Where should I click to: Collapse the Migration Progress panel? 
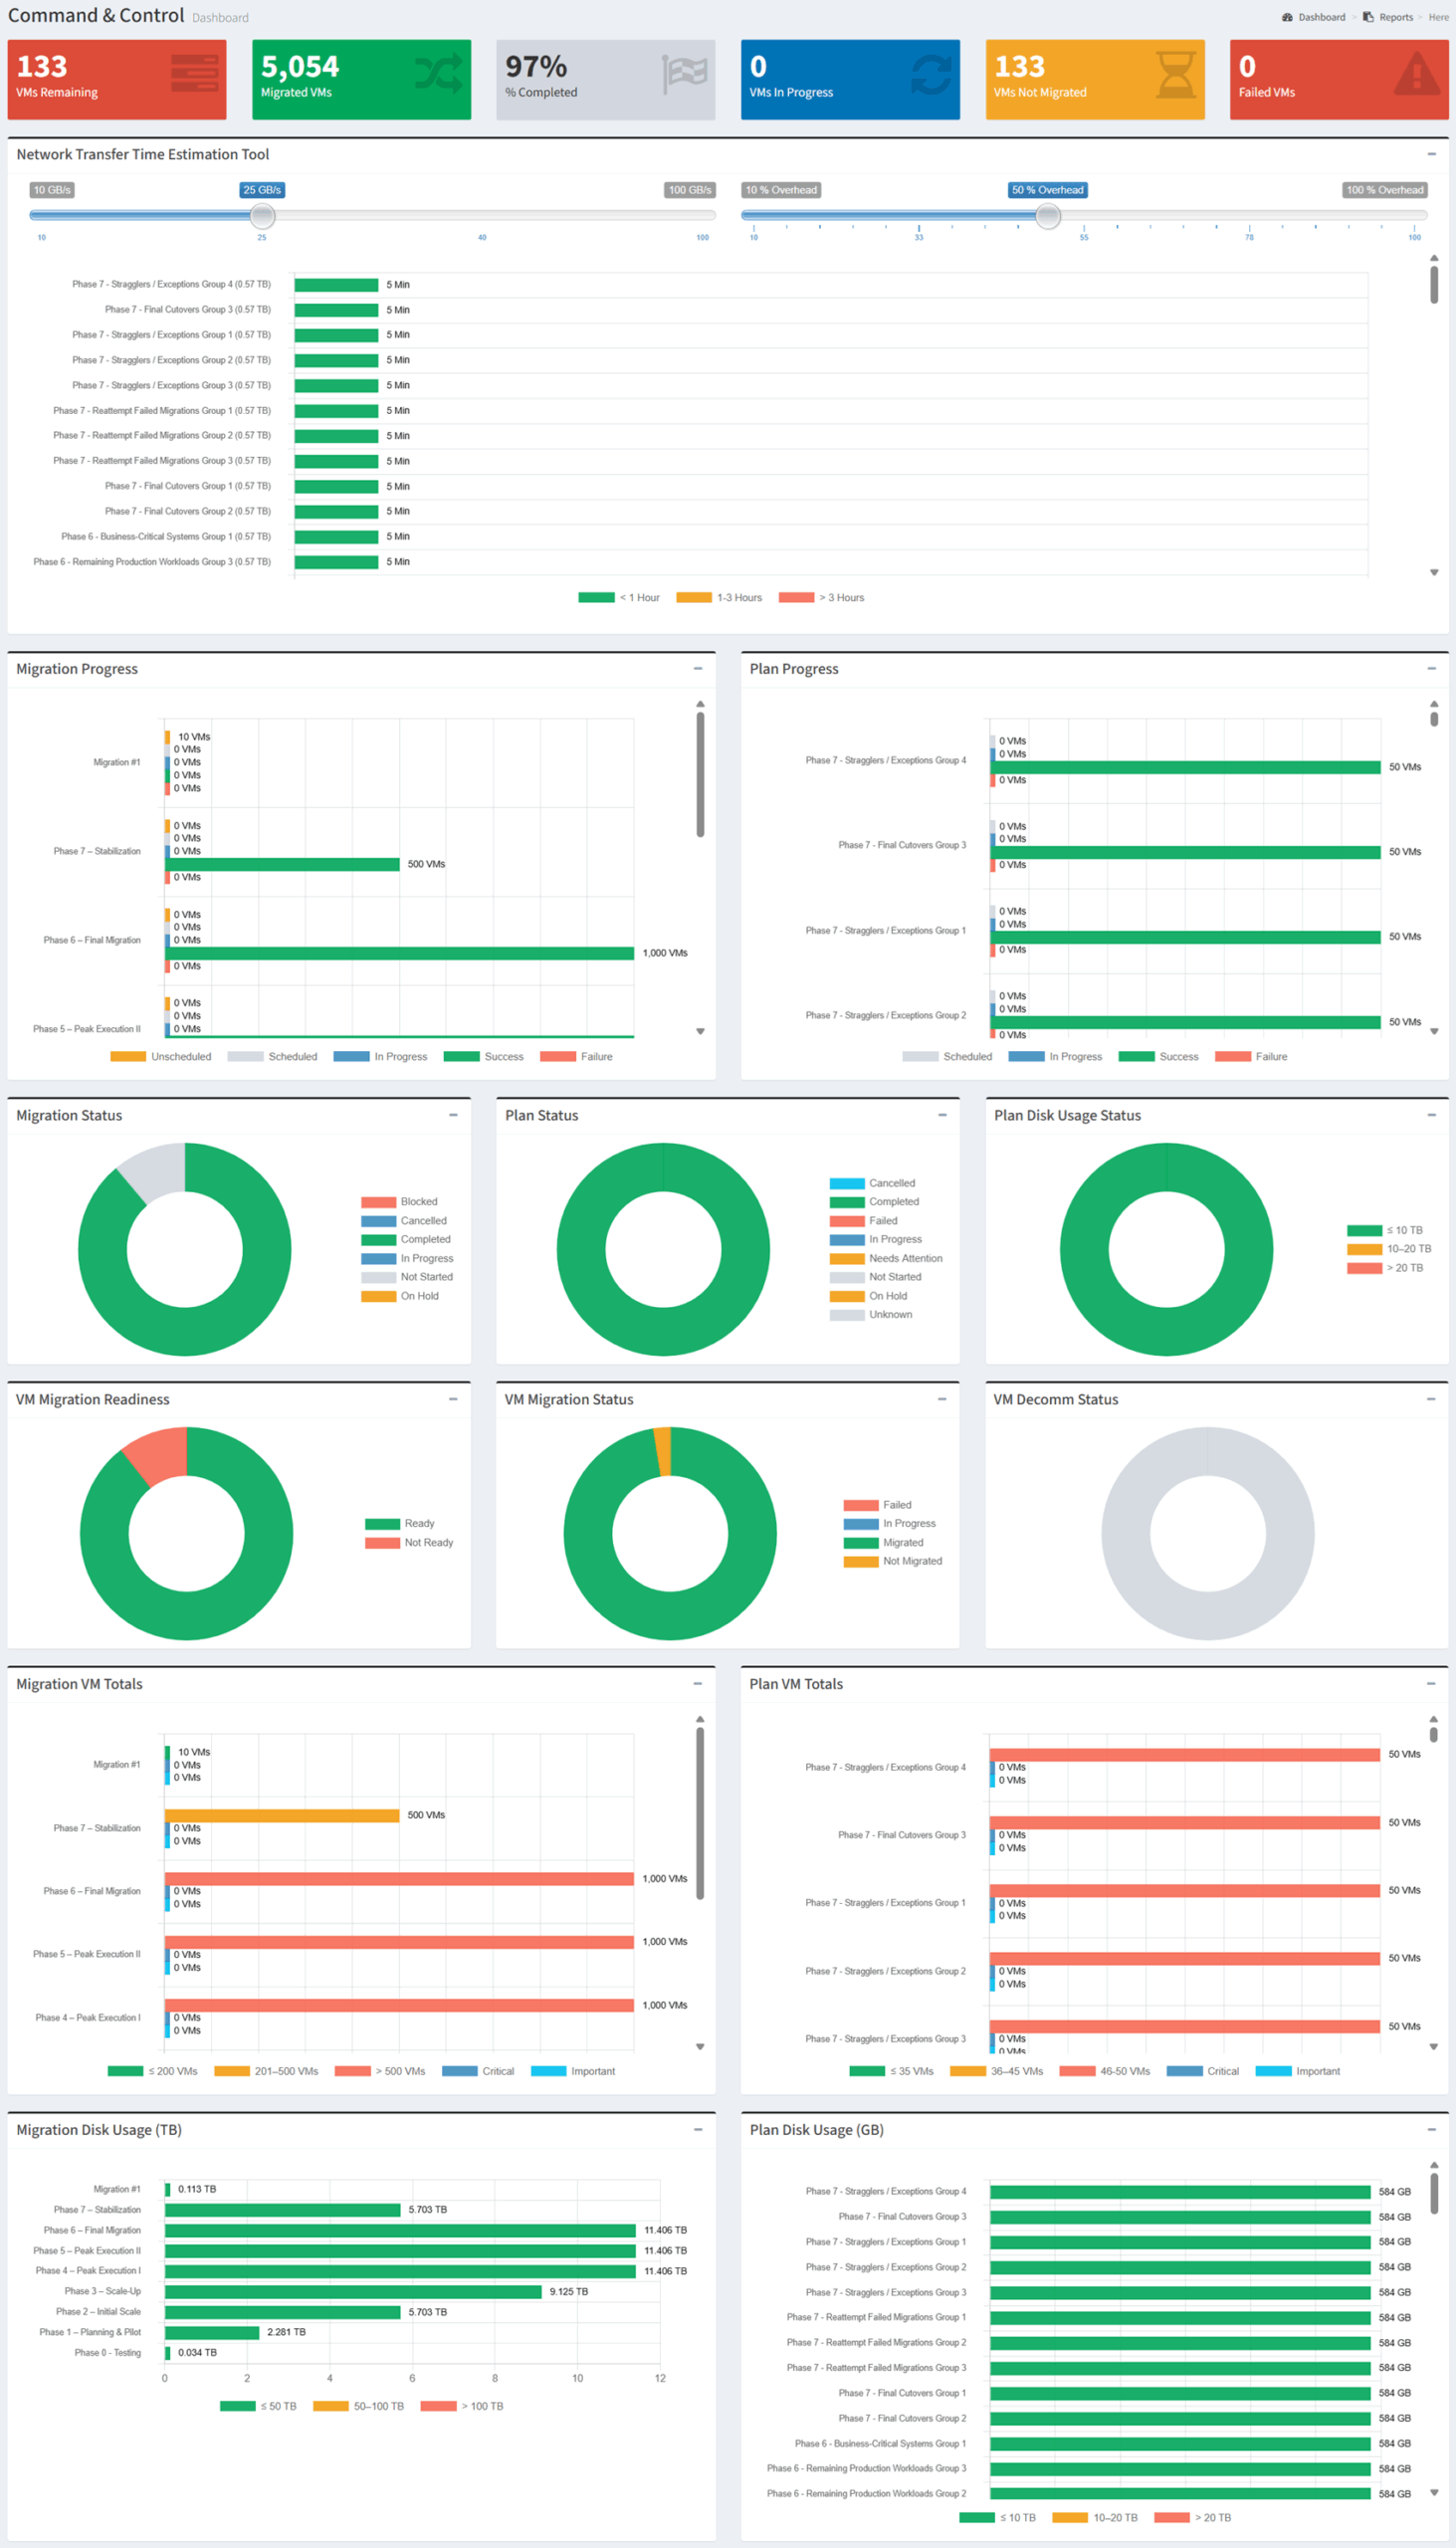[x=698, y=669]
